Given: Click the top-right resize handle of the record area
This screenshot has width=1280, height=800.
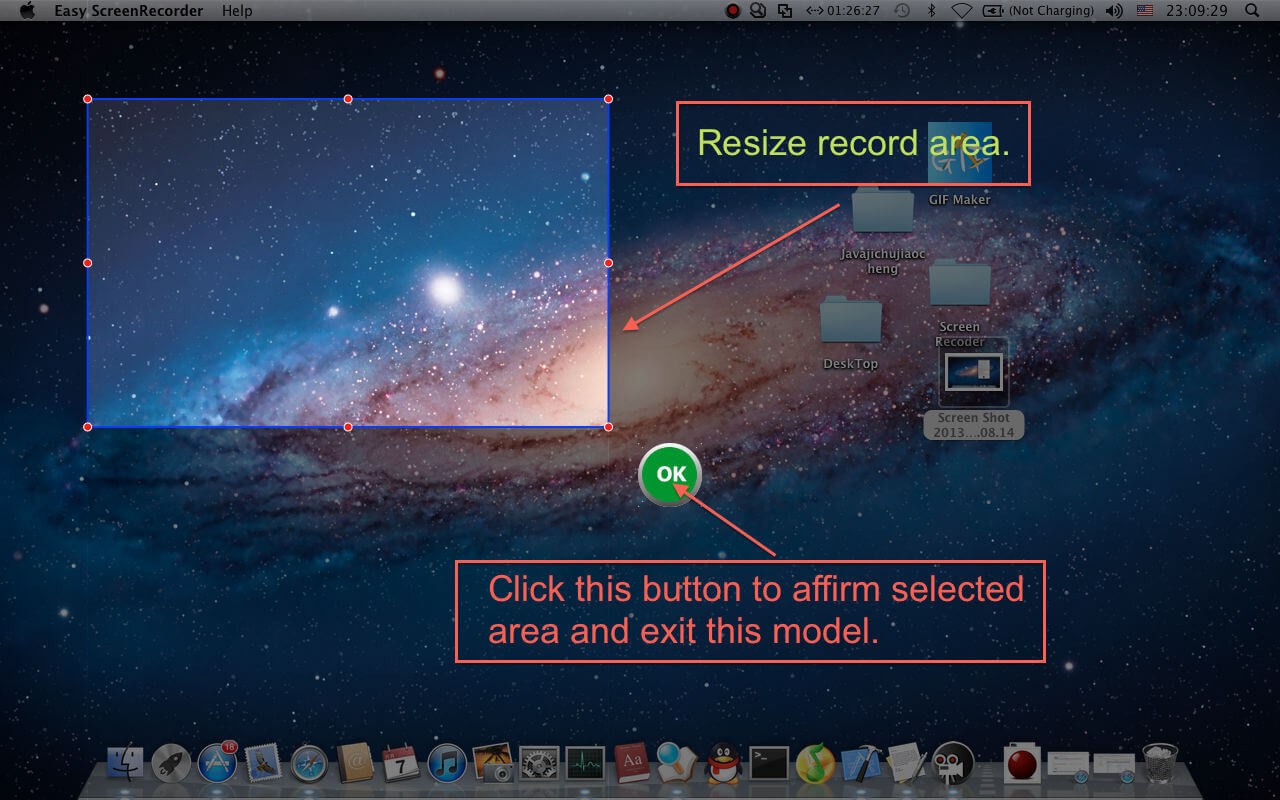Looking at the screenshot, I should (x=607, y=99).
